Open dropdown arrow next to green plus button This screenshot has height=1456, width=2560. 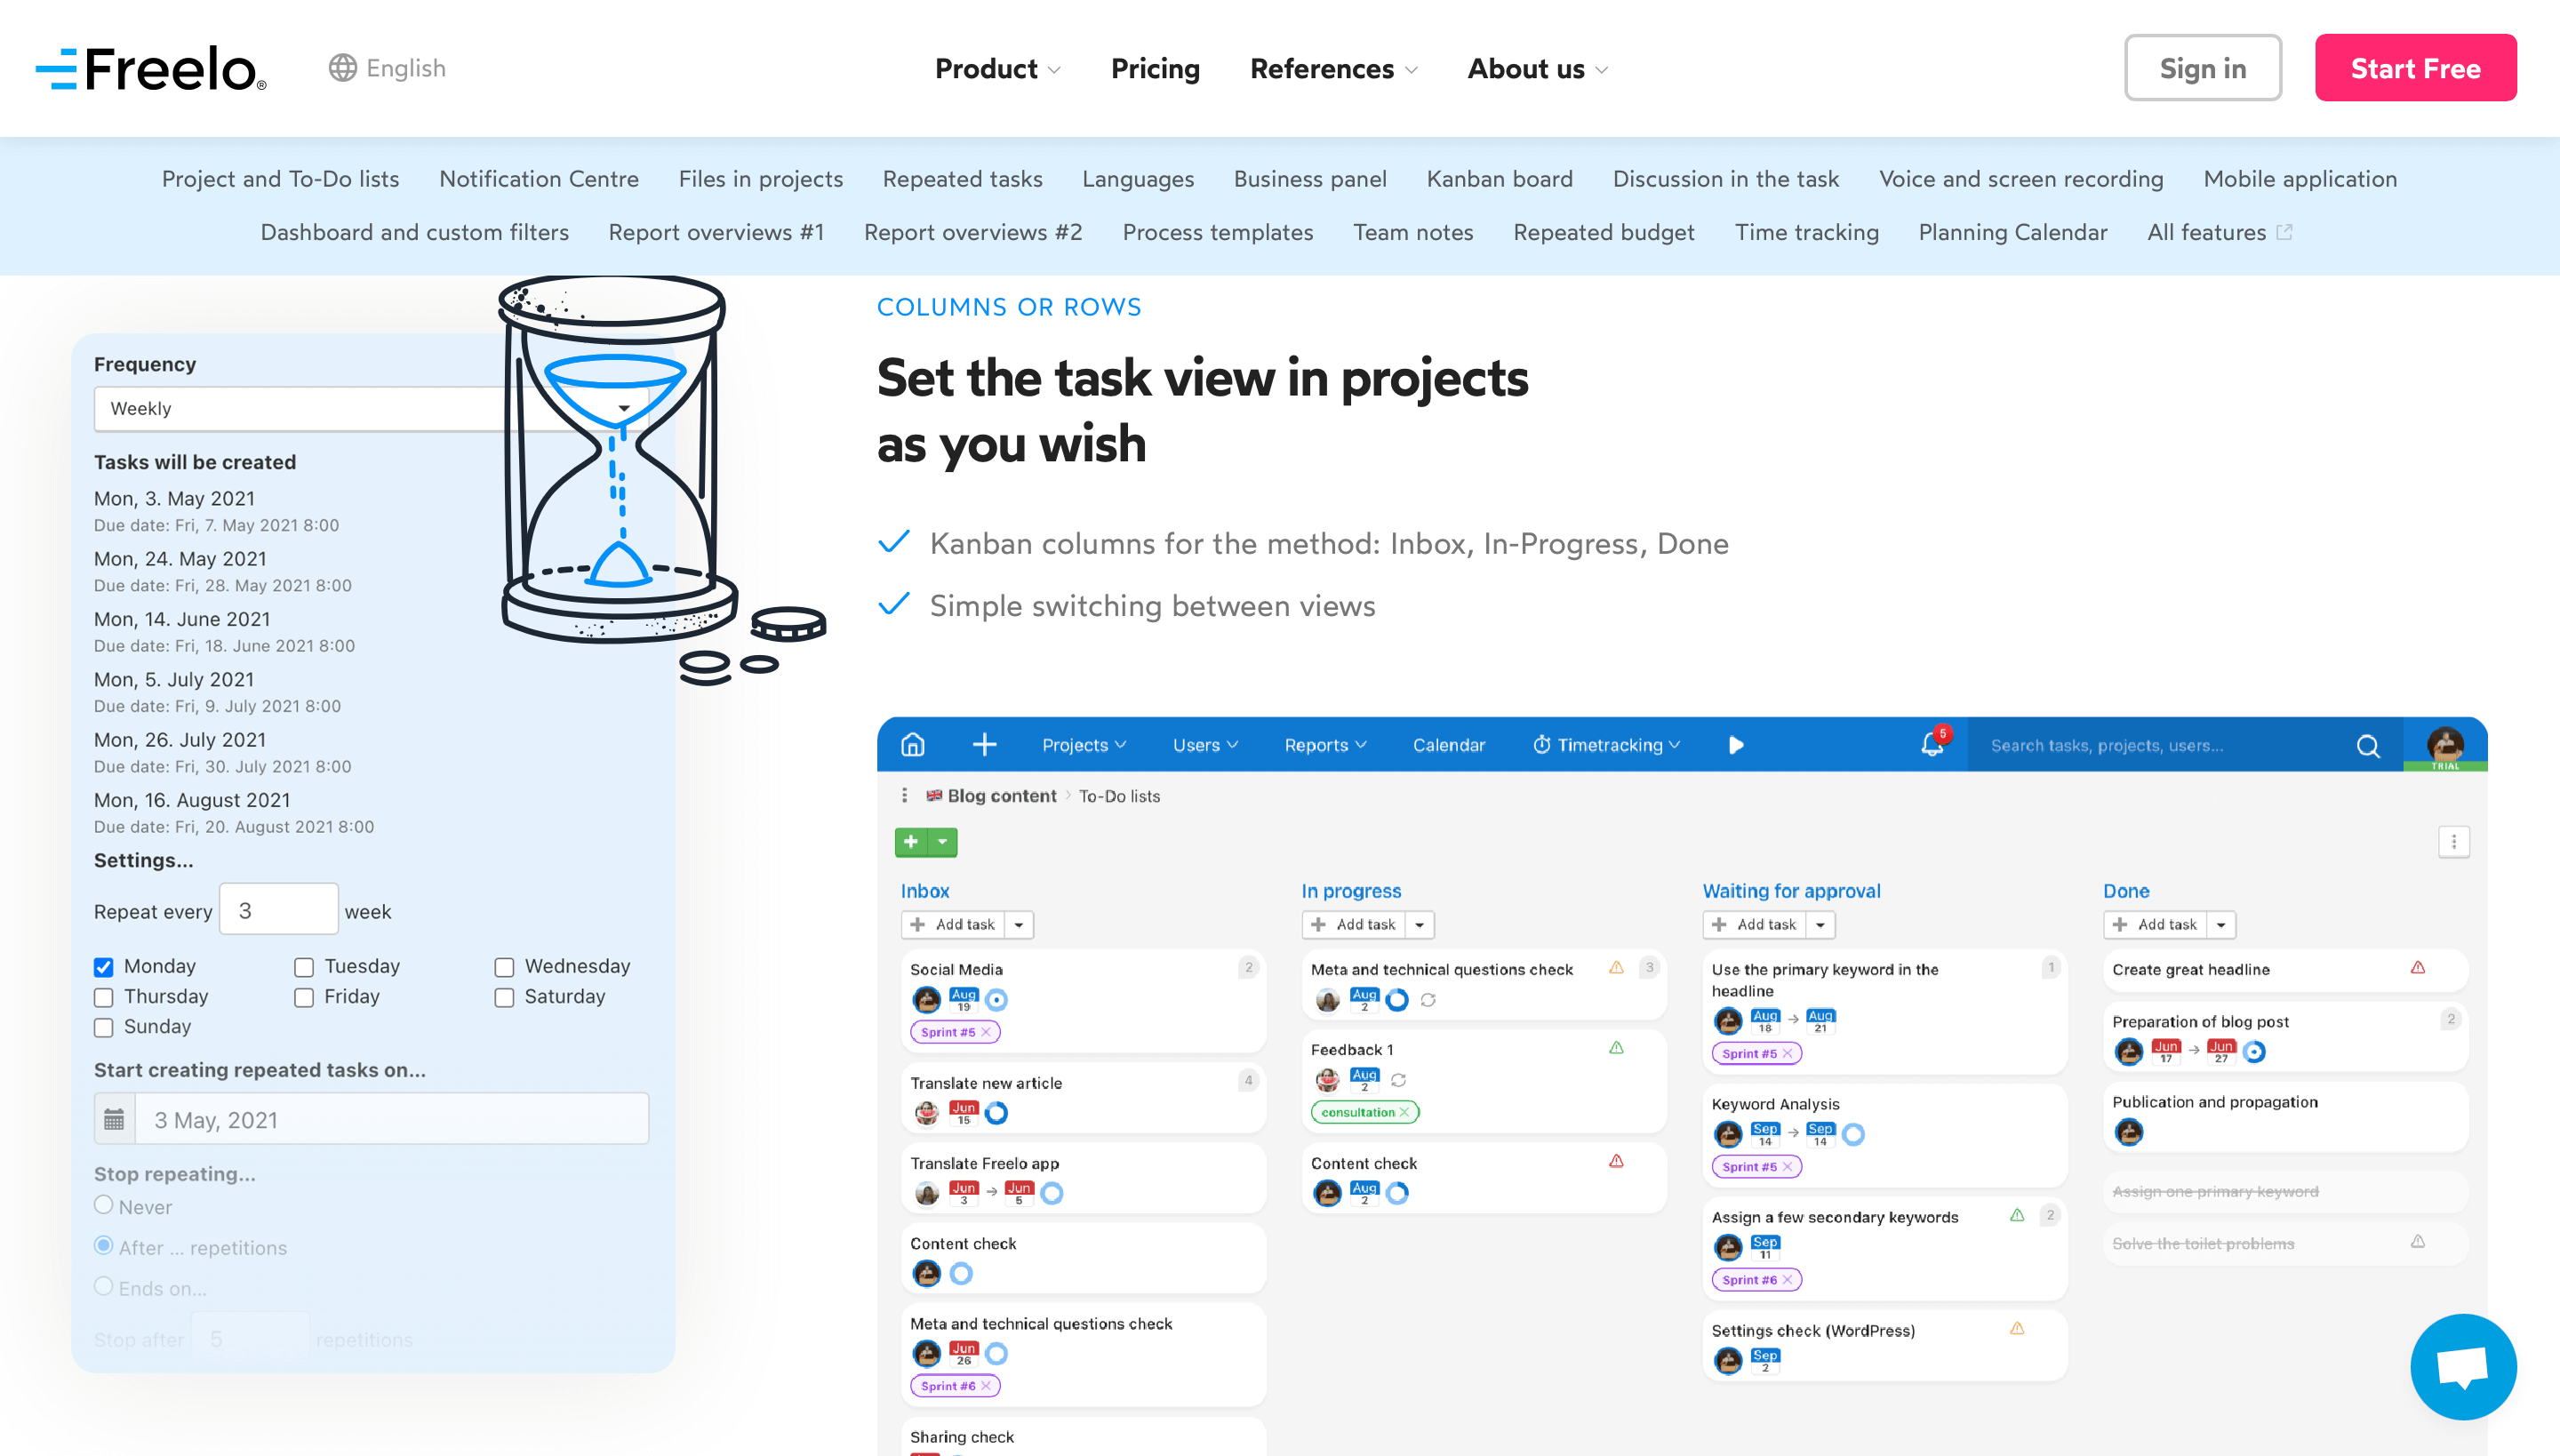(942, 842)
